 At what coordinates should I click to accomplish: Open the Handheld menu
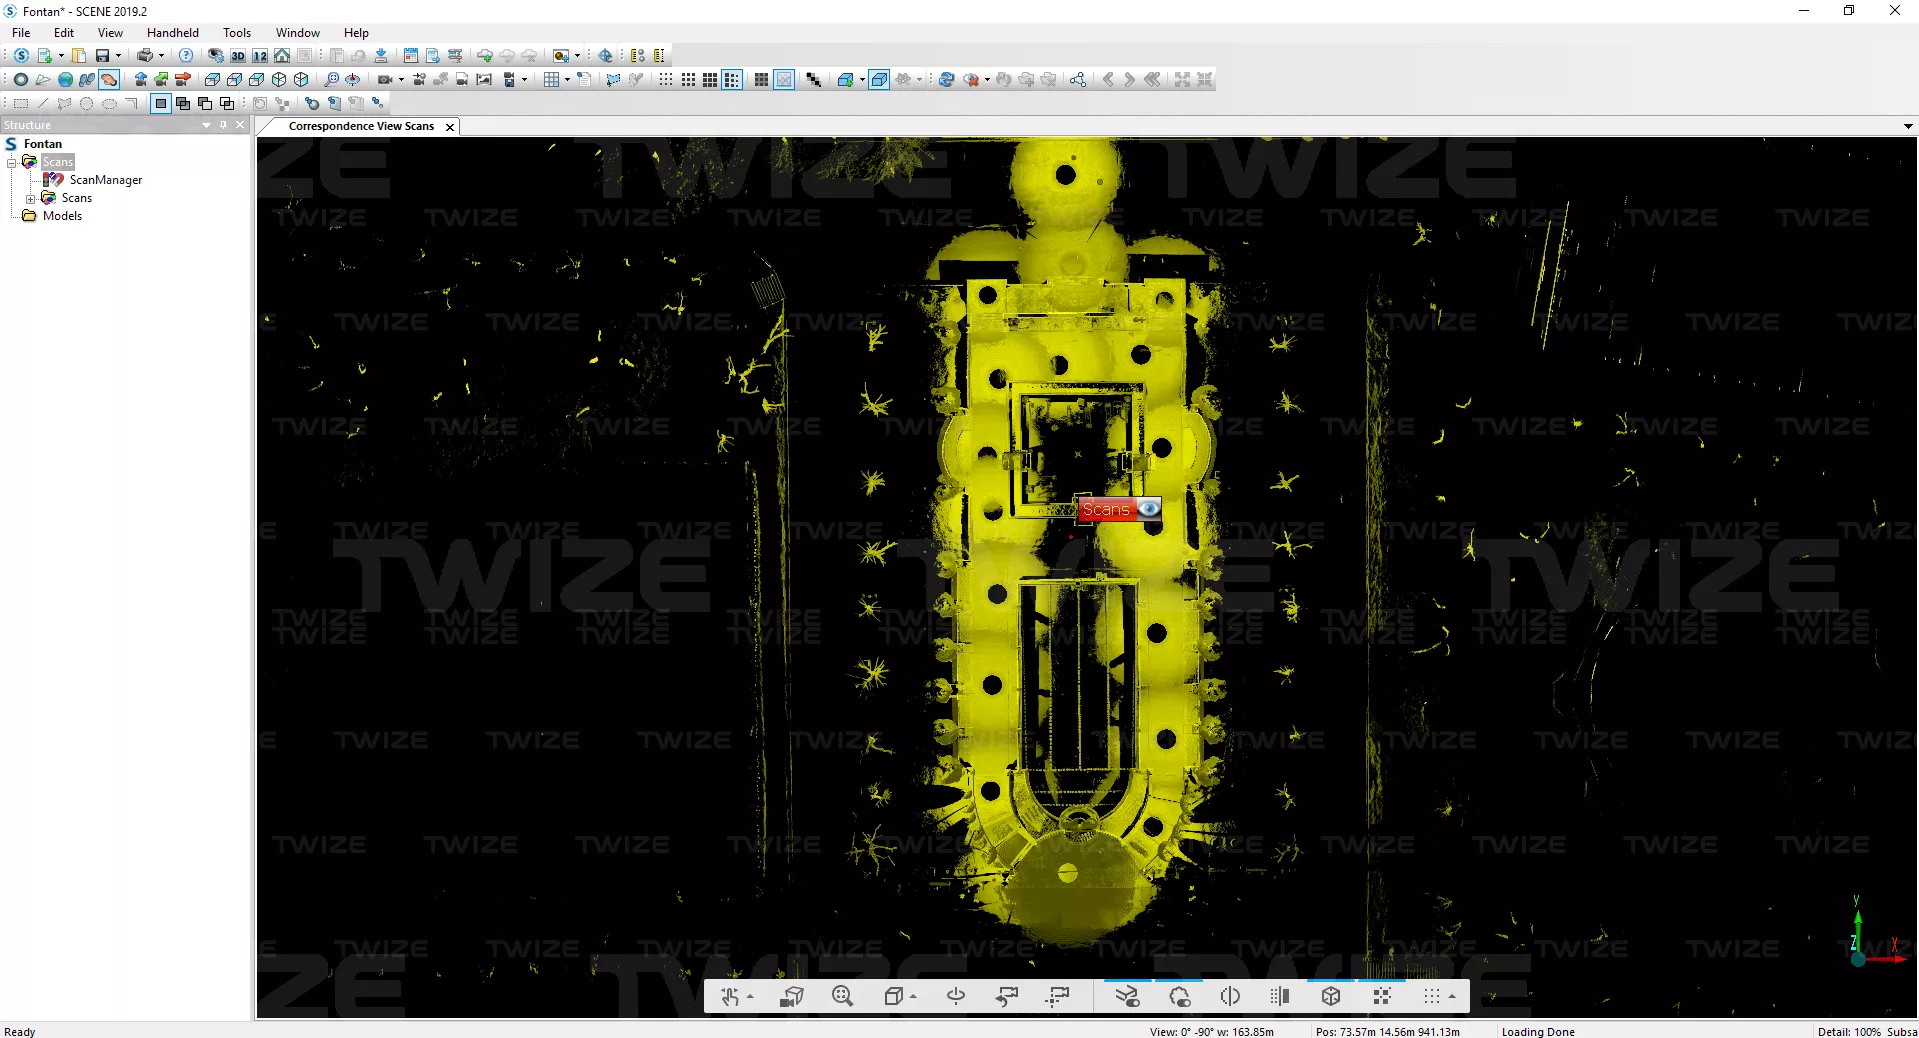click(172, 33)
